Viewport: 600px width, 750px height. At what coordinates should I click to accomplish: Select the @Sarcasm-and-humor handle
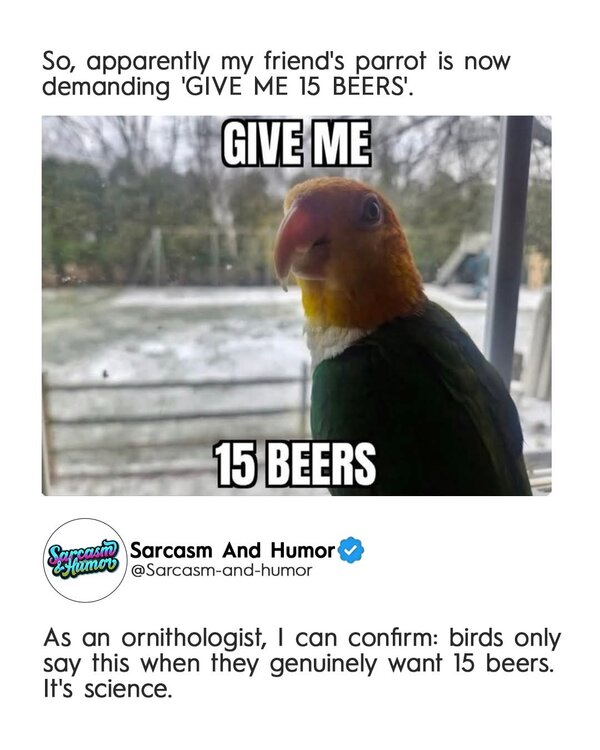click(221, 570)
